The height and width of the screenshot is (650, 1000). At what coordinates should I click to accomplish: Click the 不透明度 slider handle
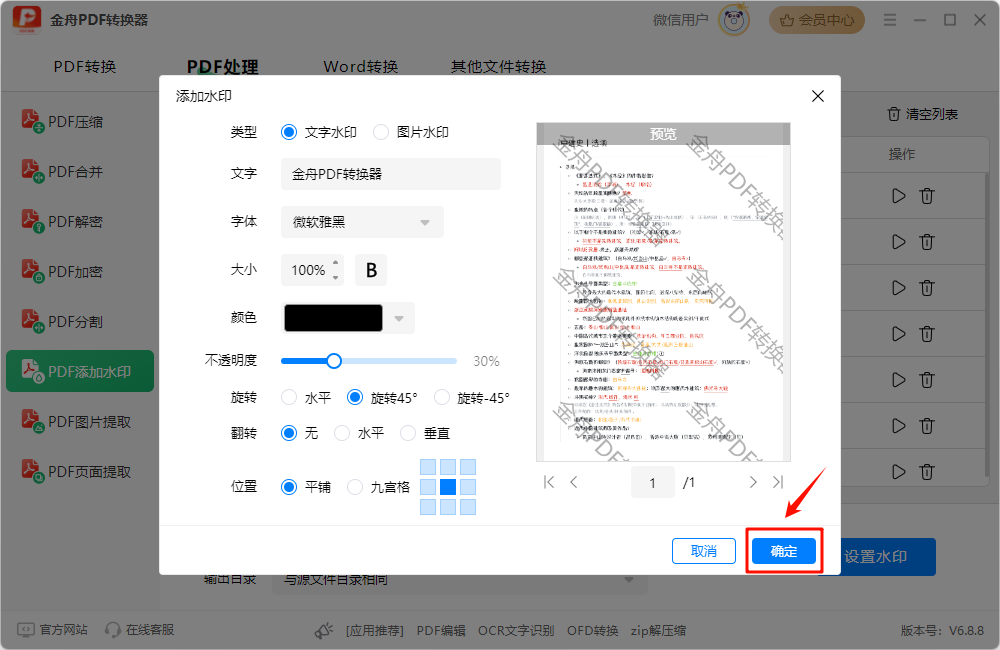(x=334, y=361)
